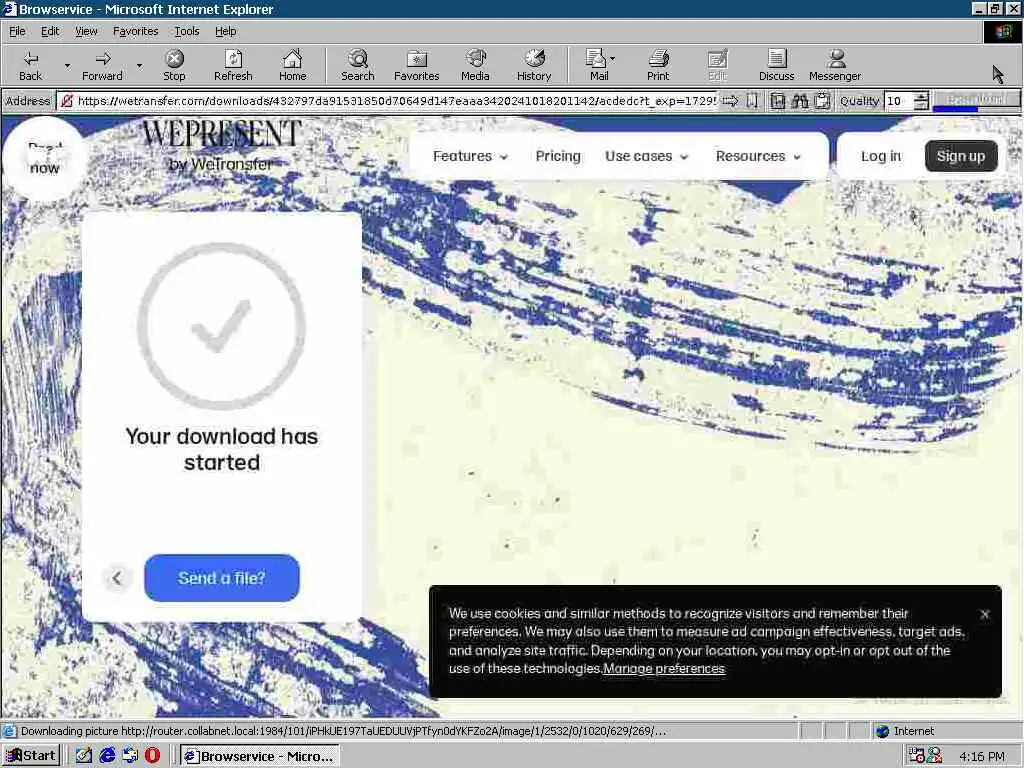Image resolution: width=1024 pixels, height=768 pixels.
Task: Open the File menu
Action: (18, 31)
